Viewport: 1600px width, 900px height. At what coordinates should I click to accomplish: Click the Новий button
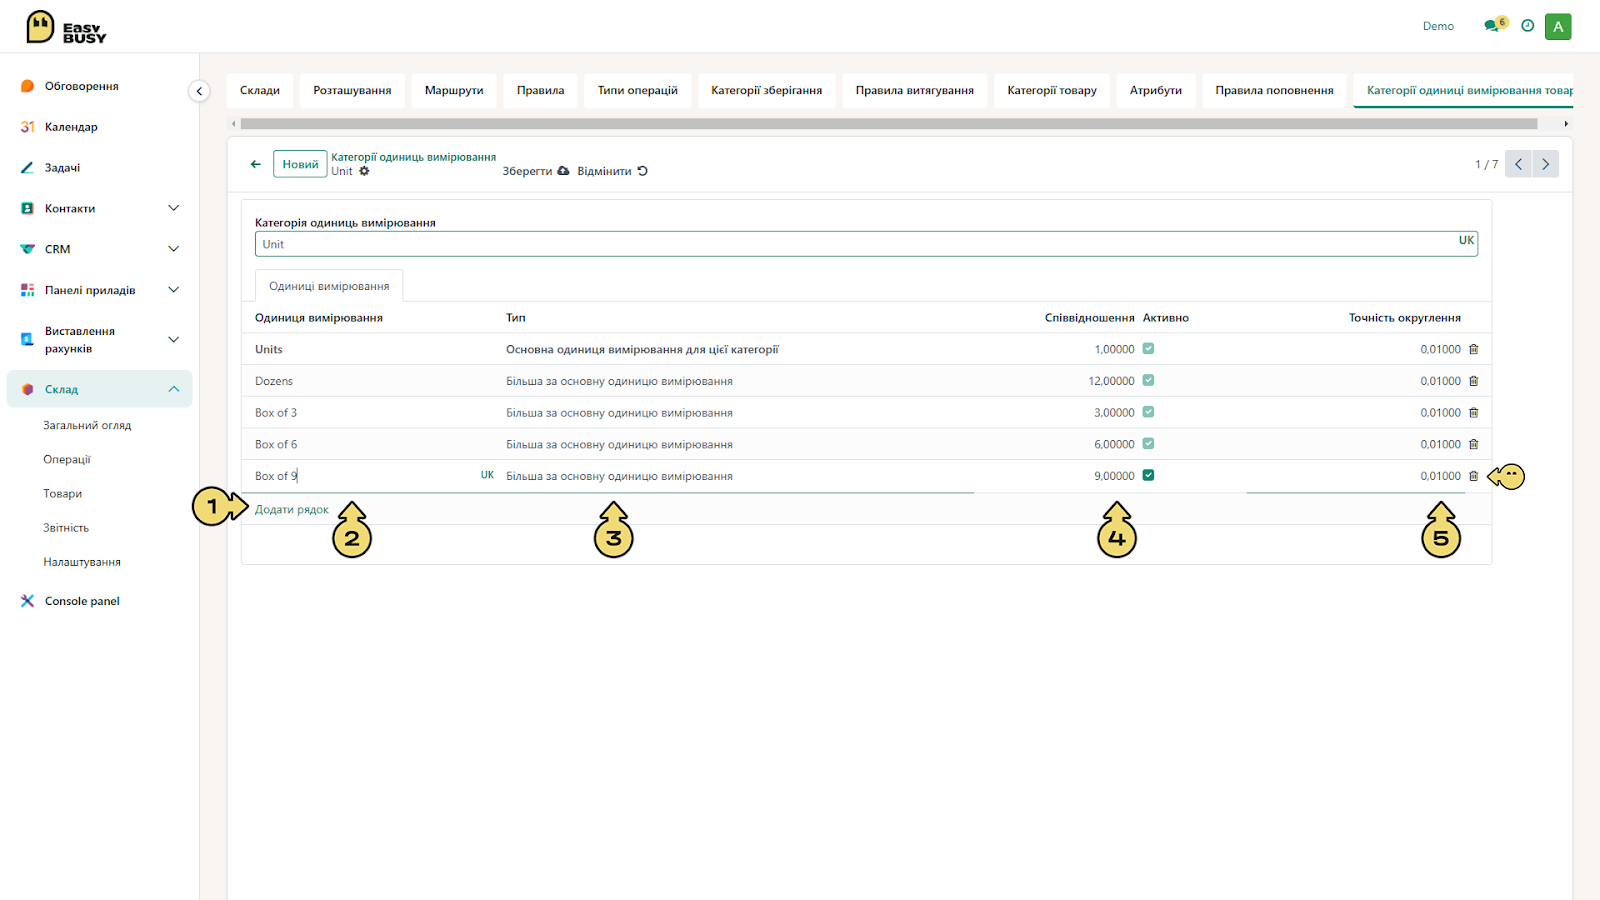click(300, 164)
